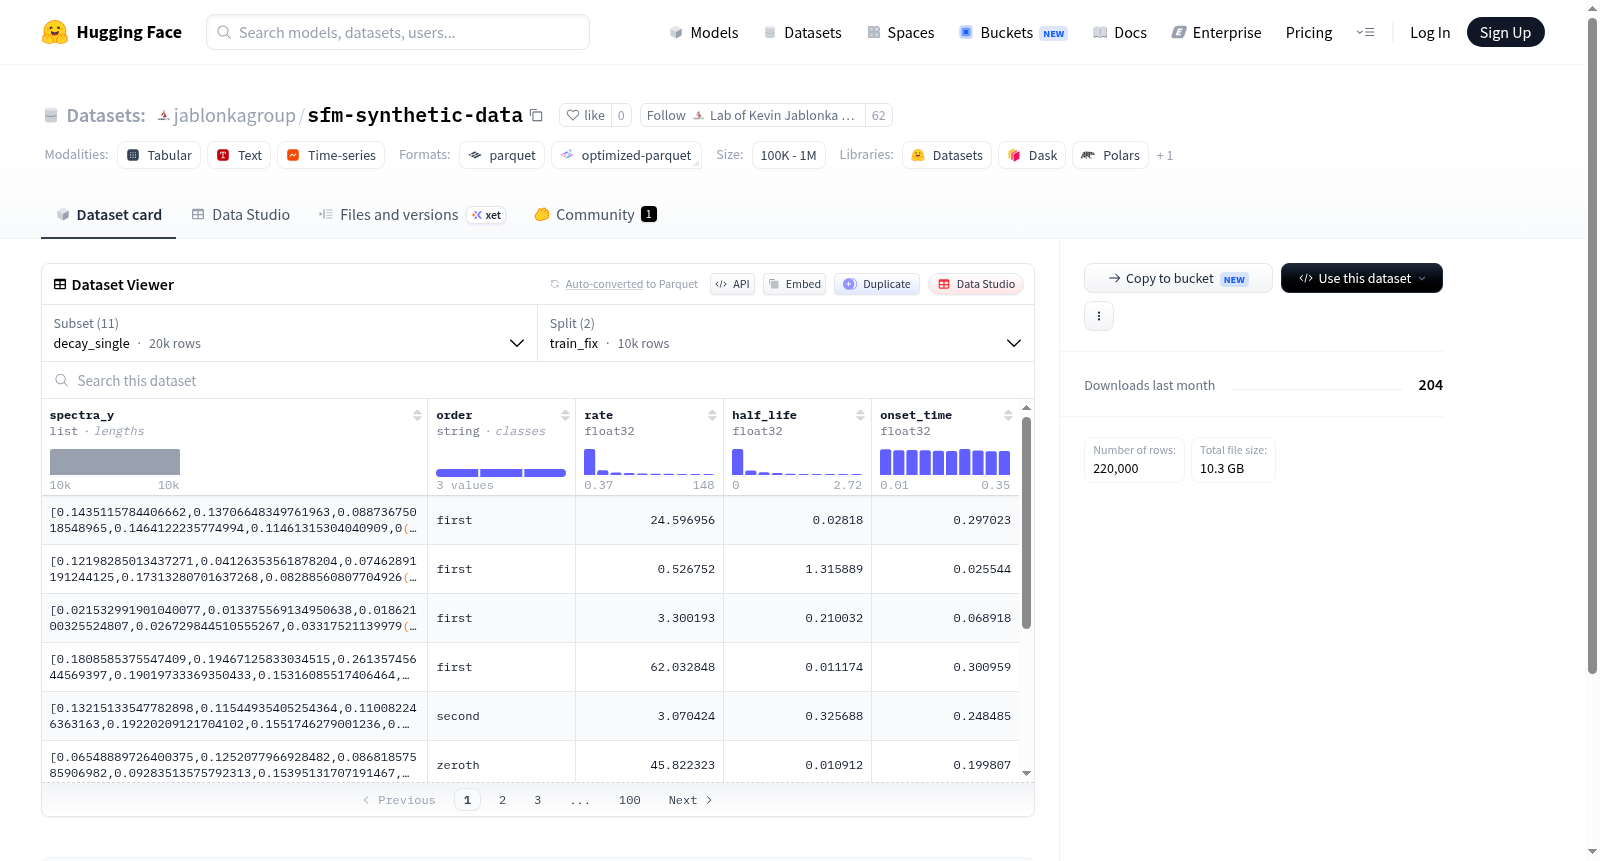Switch to the Dataset card tab

109,214
